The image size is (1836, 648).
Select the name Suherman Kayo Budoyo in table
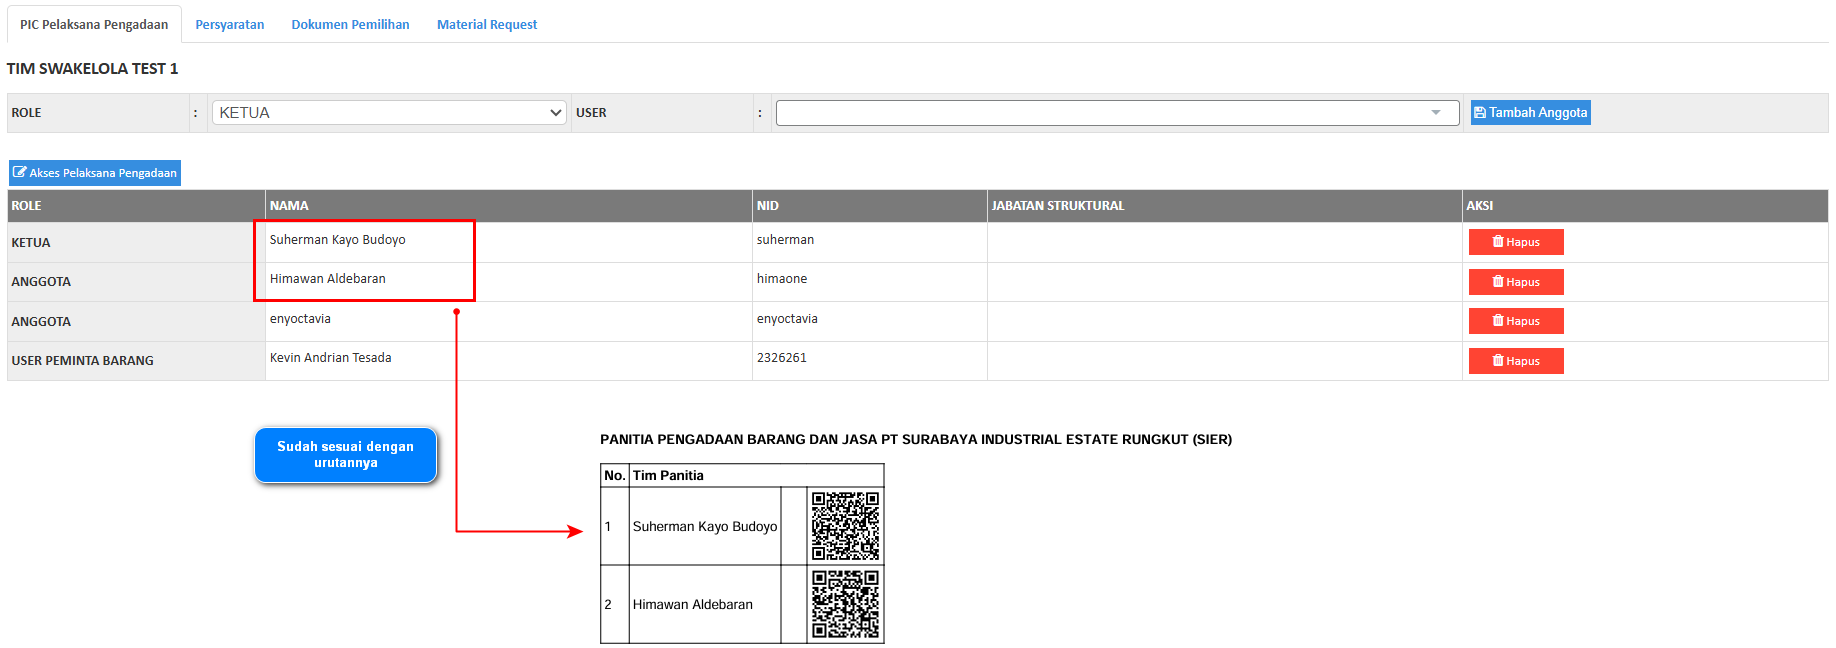(337, 240)
